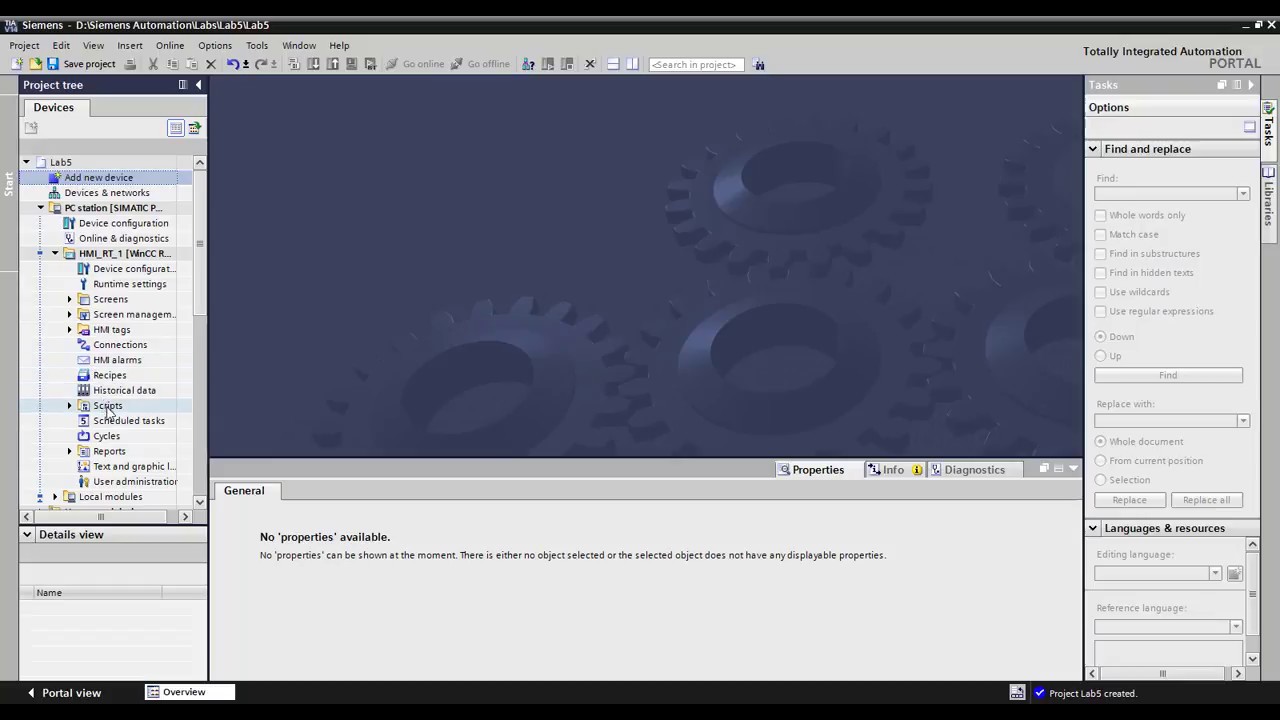Select the Whole document radio option

[x=1101, y=441]
